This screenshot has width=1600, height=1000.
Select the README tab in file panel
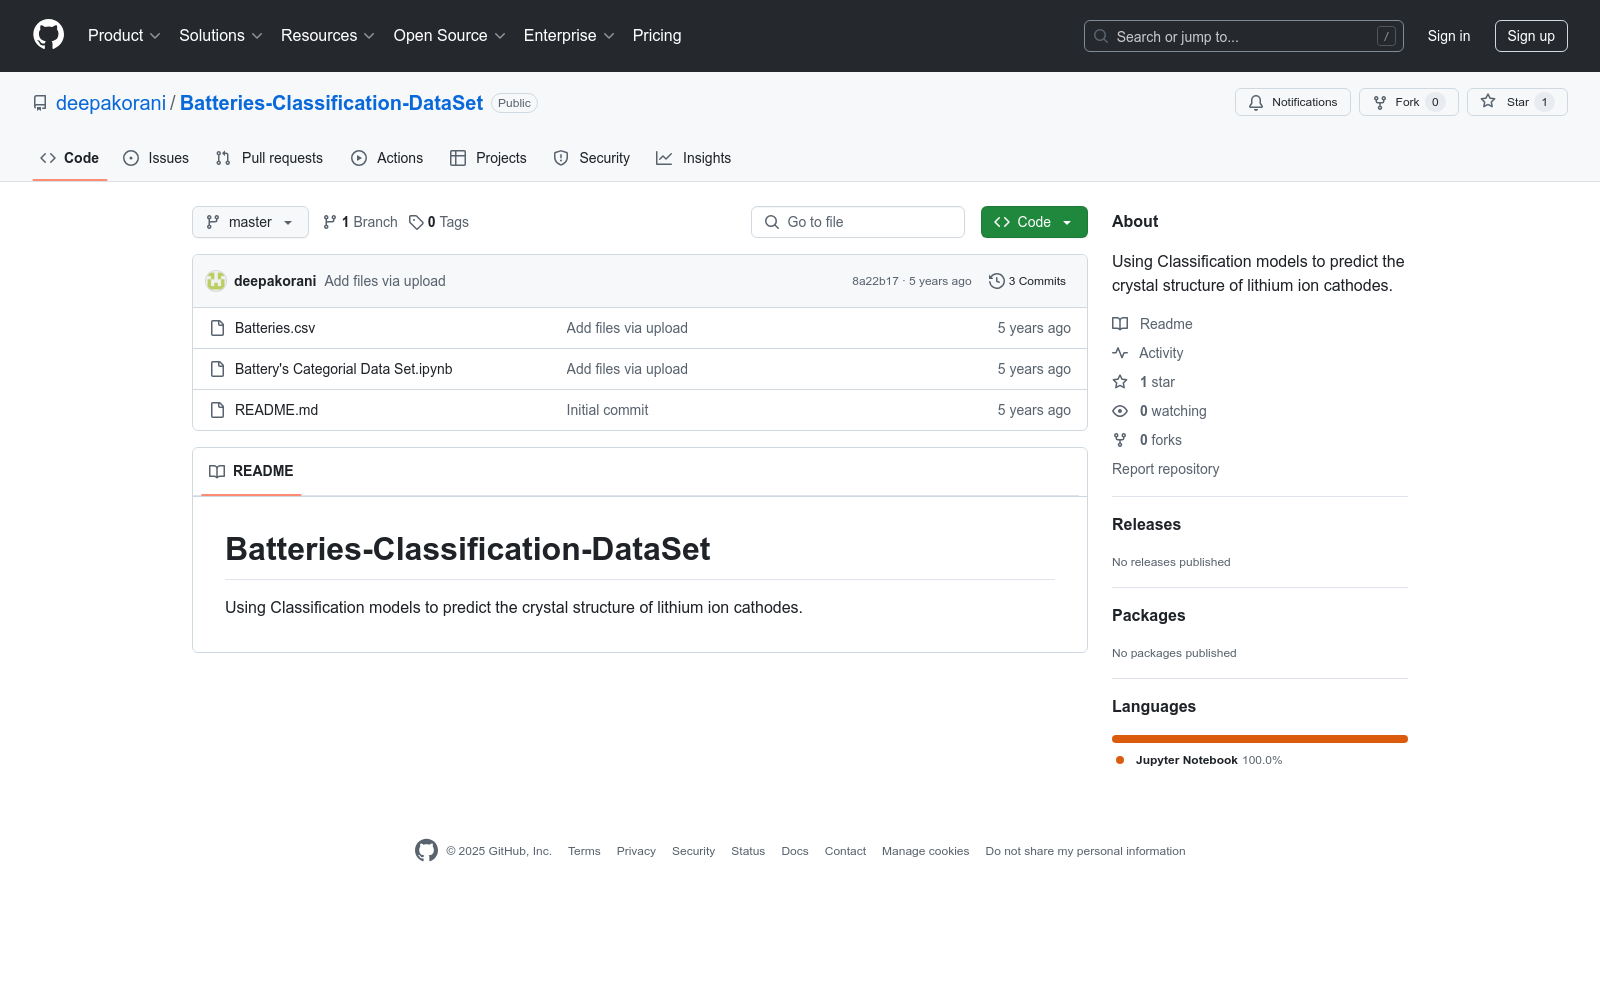[x=251, y=471]
